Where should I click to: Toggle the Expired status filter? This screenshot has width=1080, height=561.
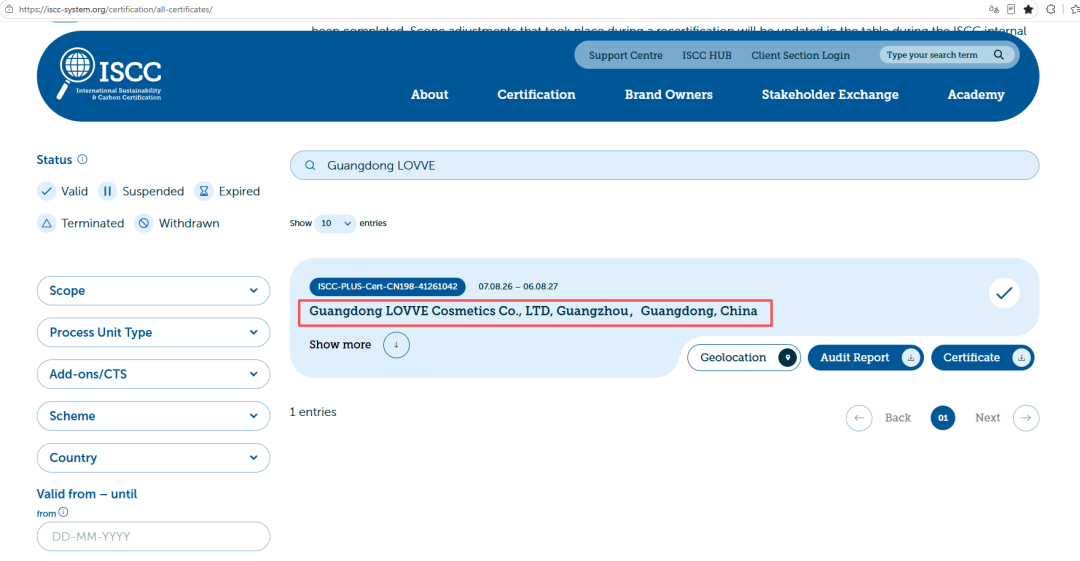[x=227, y=191]
